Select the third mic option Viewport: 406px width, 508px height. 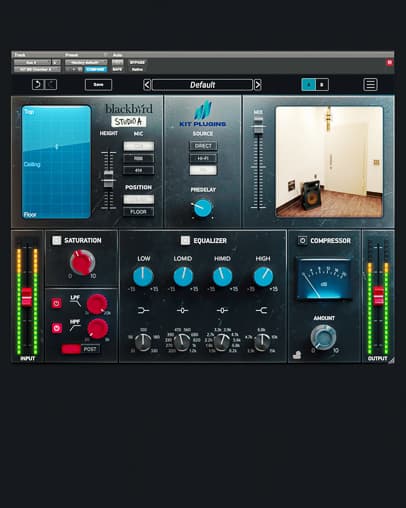tap(139, 170)
